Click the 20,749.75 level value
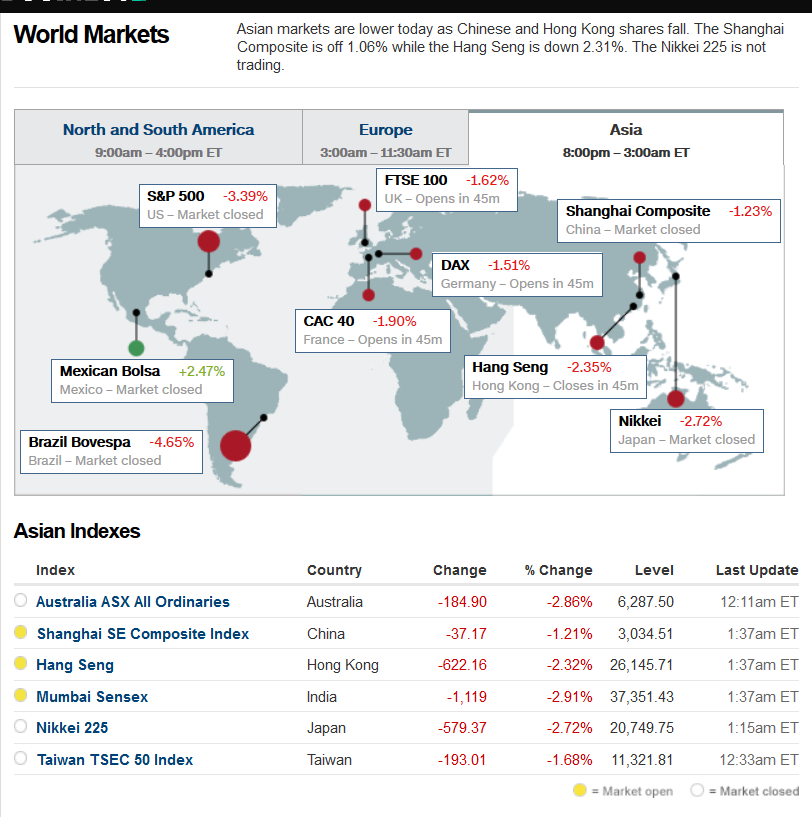 point(642,728)
